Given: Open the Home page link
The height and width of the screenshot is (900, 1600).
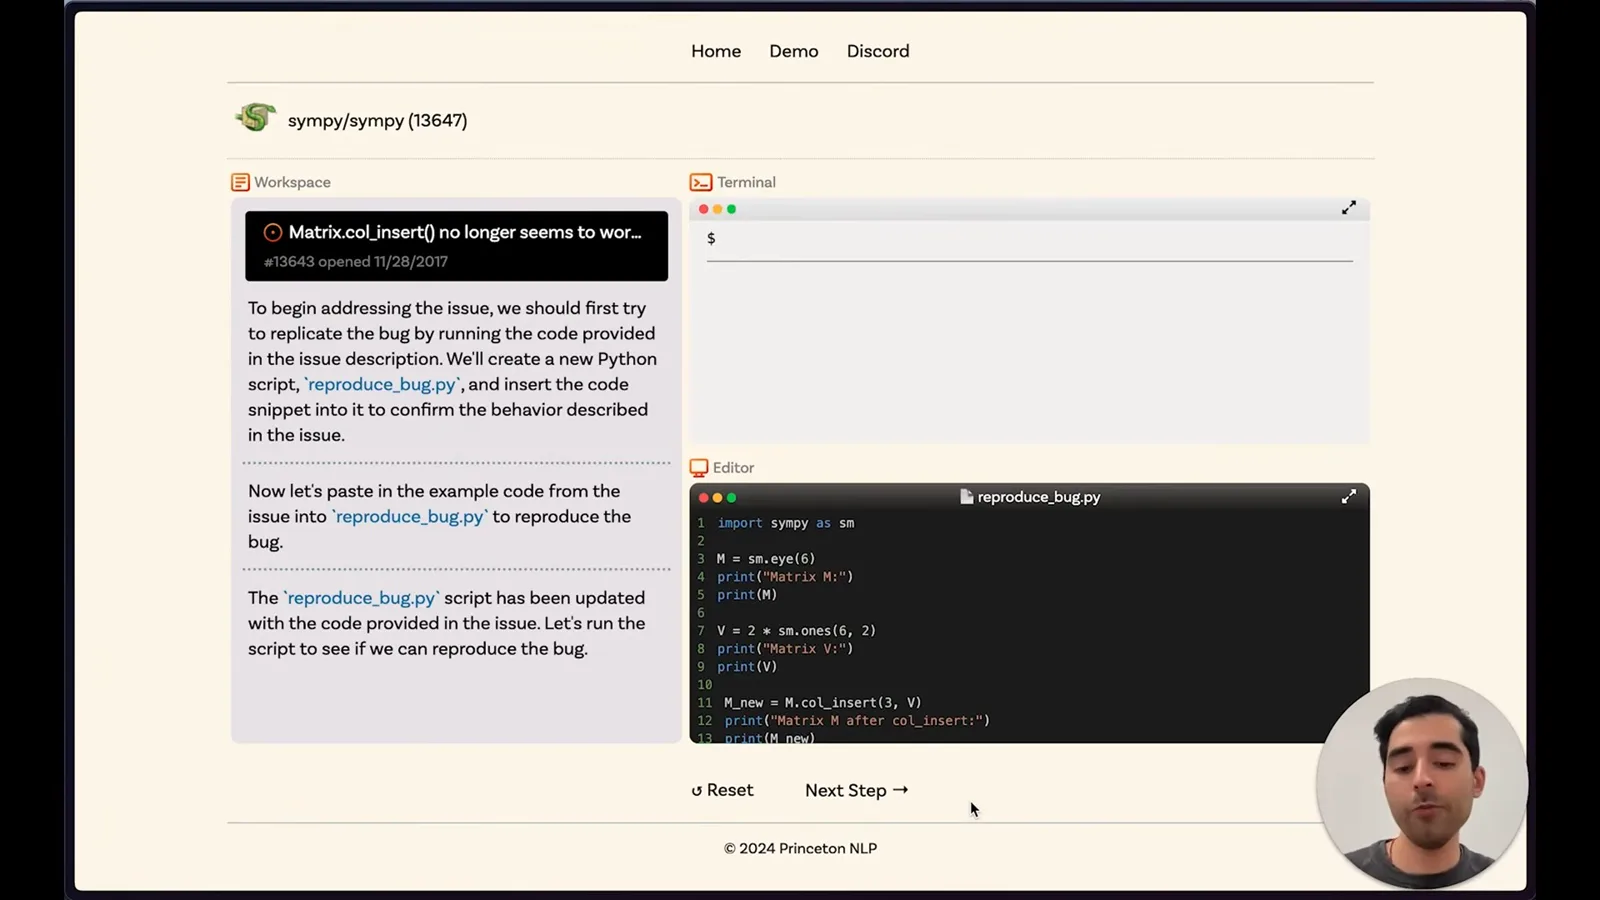Looking at the screenshot, I should [x=716, y=51].
